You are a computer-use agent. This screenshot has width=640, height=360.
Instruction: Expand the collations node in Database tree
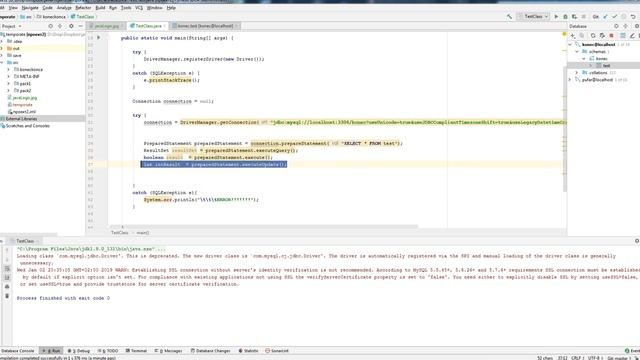(x=577, y=73)
